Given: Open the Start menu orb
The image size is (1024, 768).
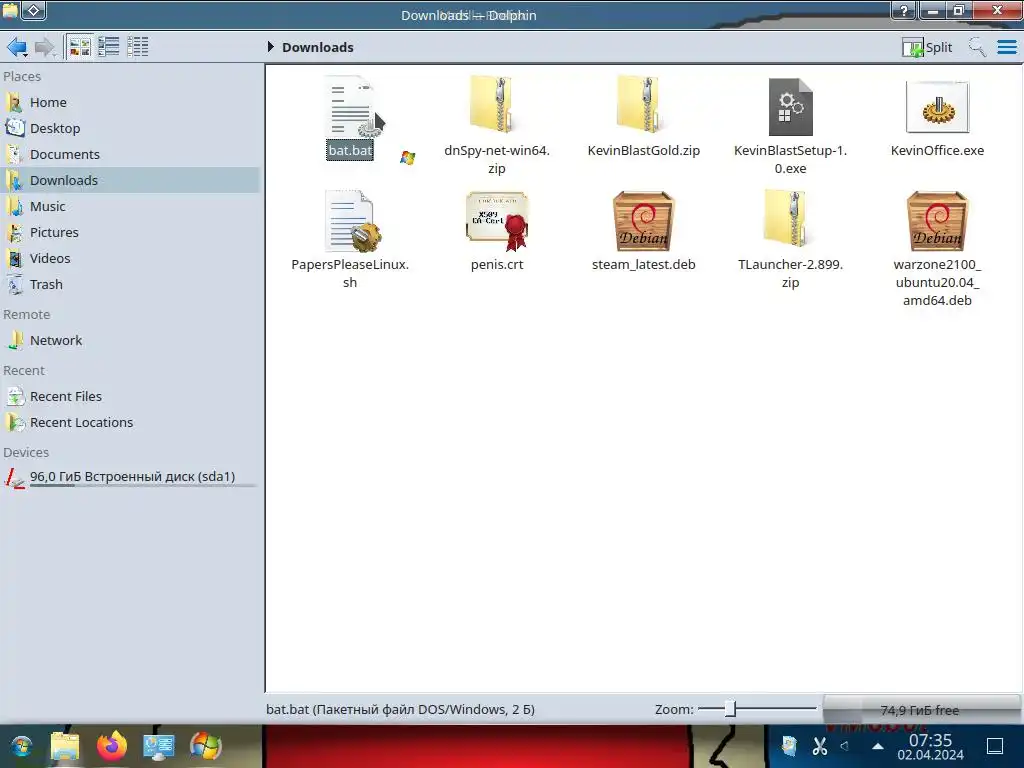Looking at the screenshot, I should pos(21,746).
